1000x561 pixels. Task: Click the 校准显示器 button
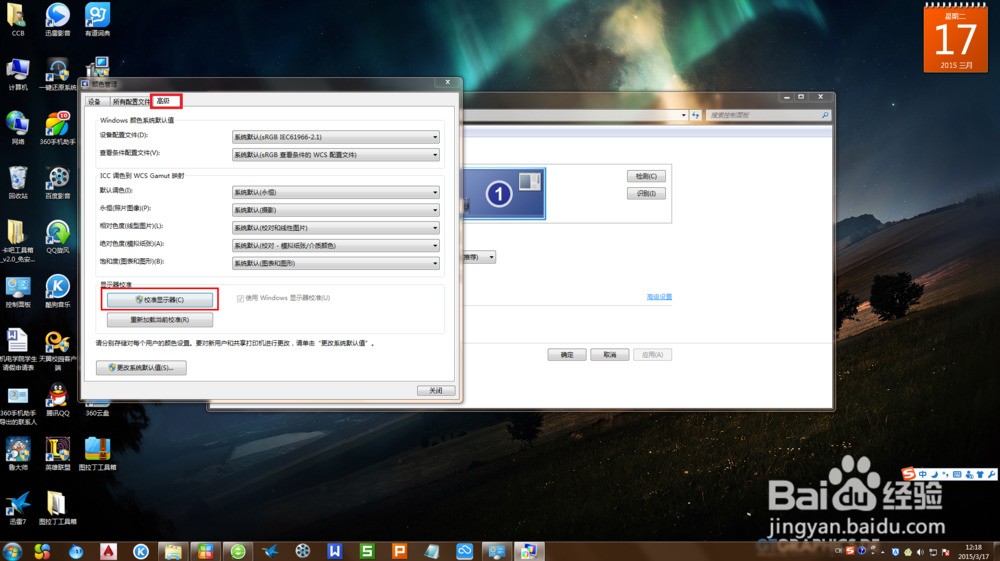coord(160,300)
